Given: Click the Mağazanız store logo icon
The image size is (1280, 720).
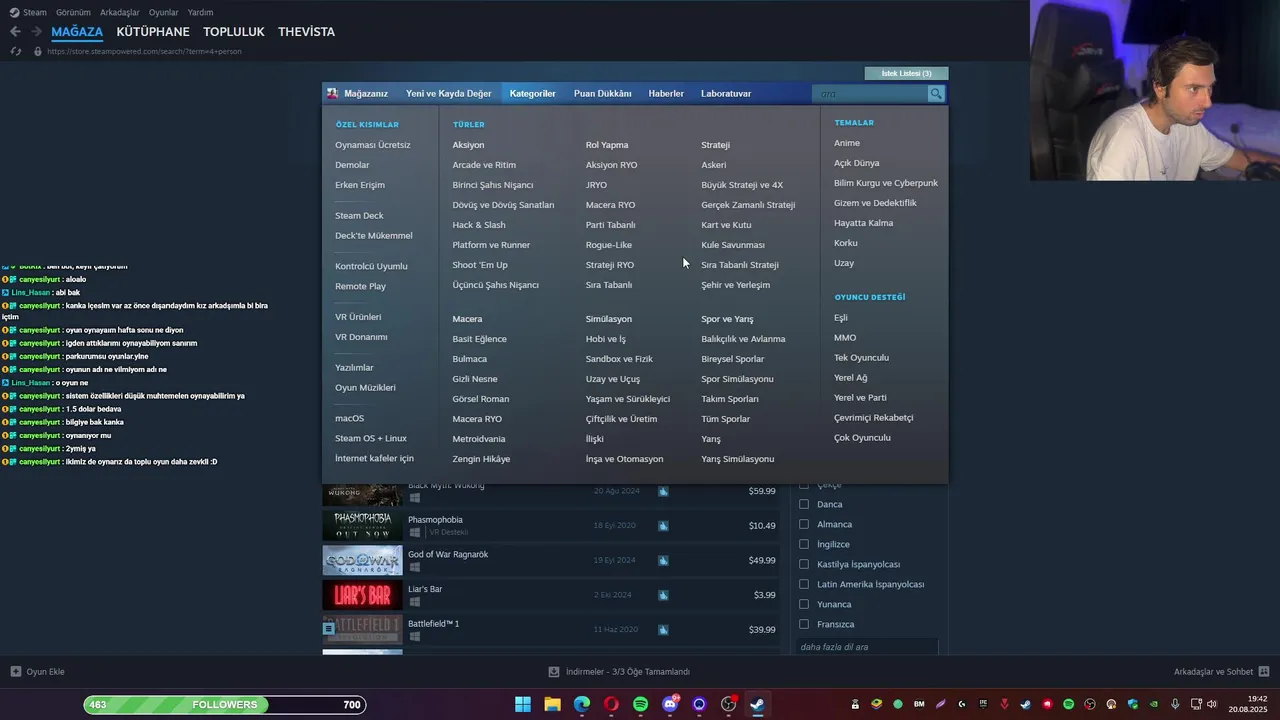Looking at the screenshot, I should coord(333,93).
